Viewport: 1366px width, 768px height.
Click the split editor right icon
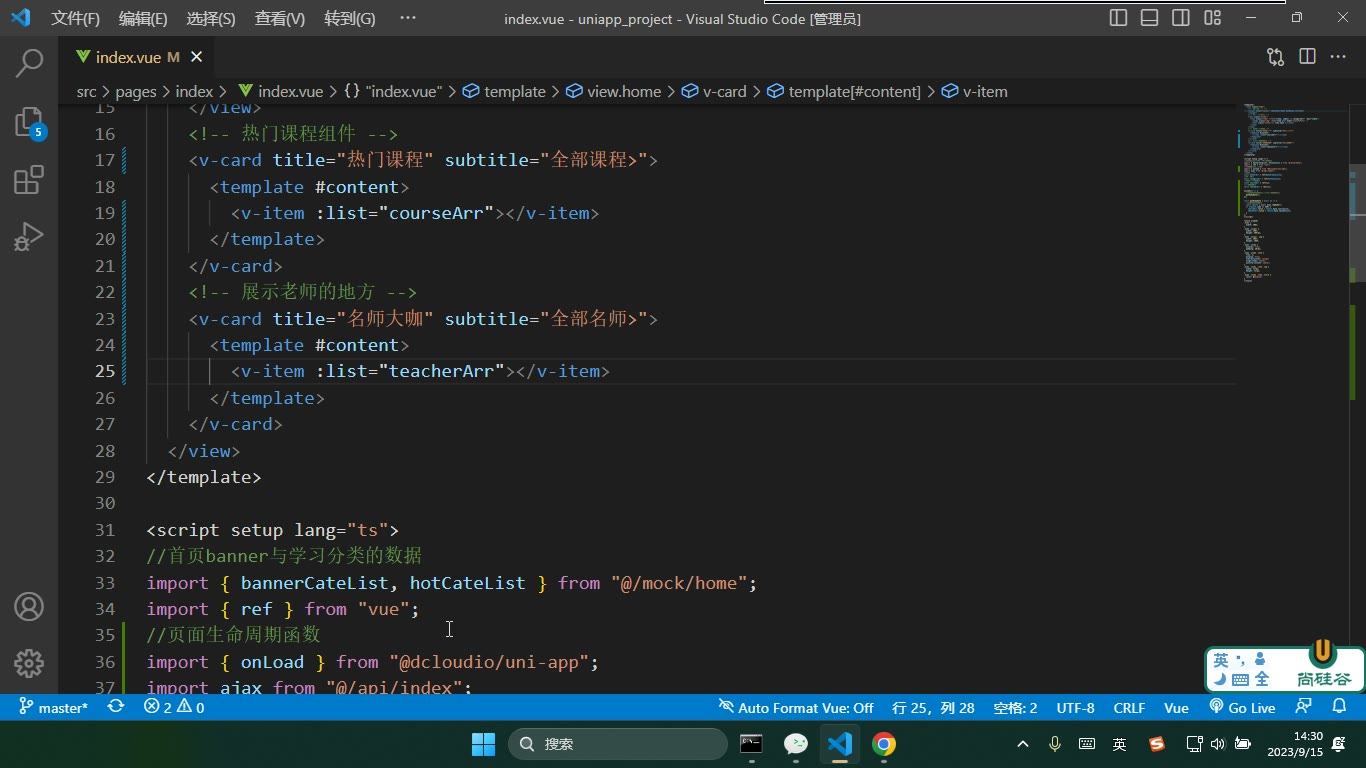pyautogui.click(x=1307, y=57)
